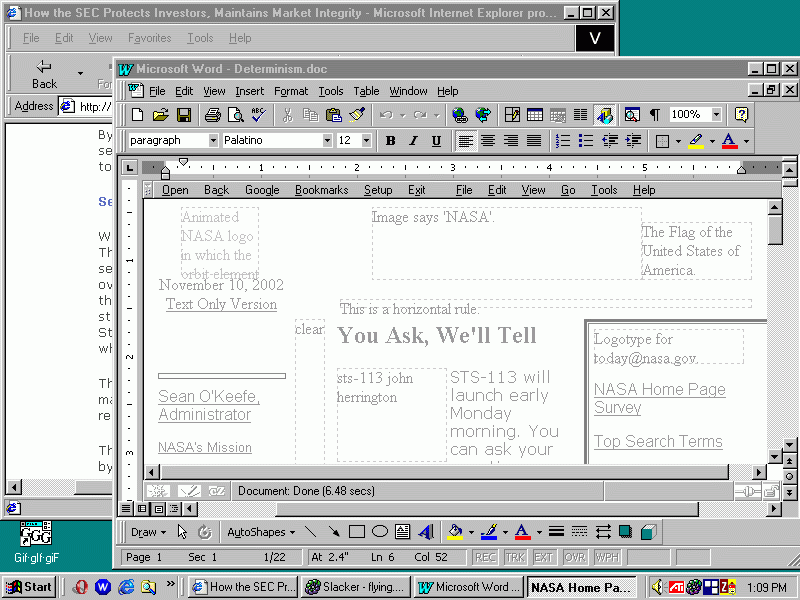Follow the NASA Home Page Survey link
Screen dimensions: 800x600
coord(660,398)
